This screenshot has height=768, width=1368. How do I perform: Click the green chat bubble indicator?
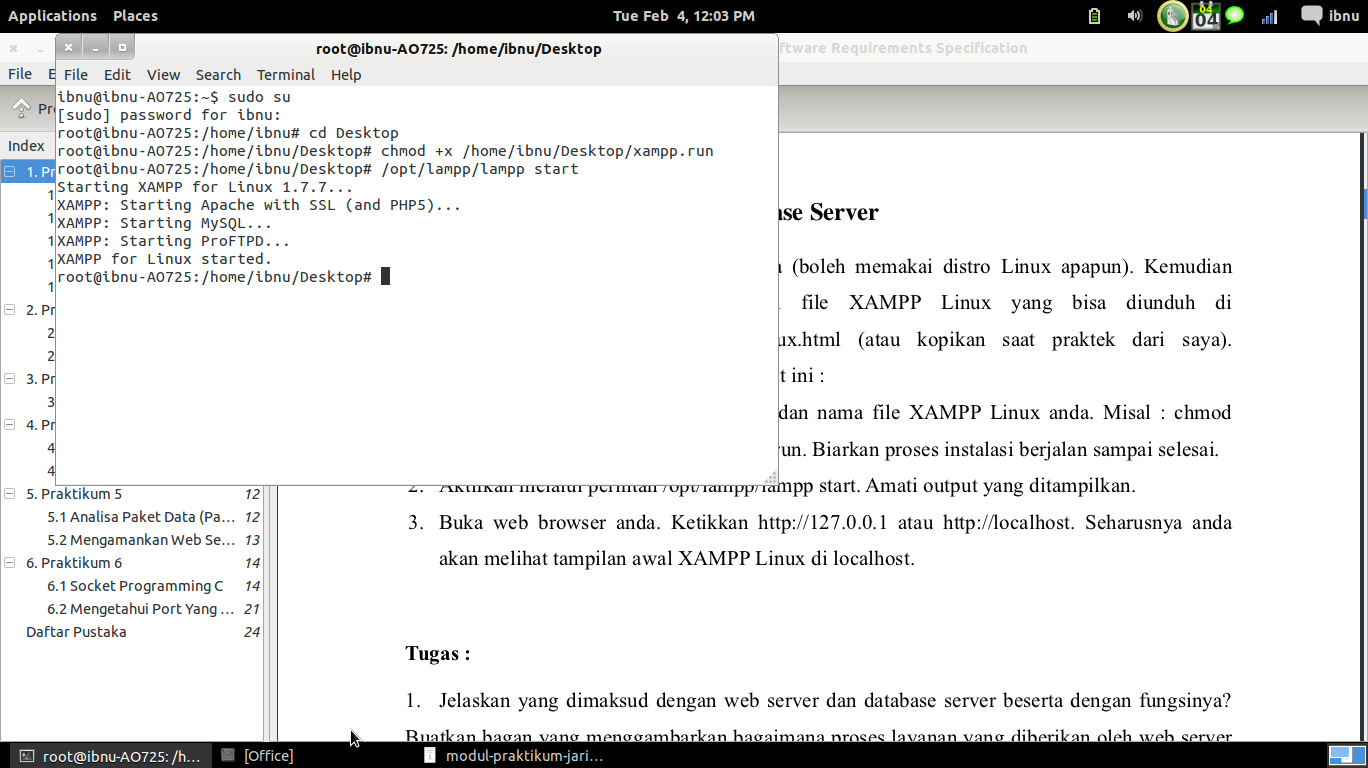1235,15
